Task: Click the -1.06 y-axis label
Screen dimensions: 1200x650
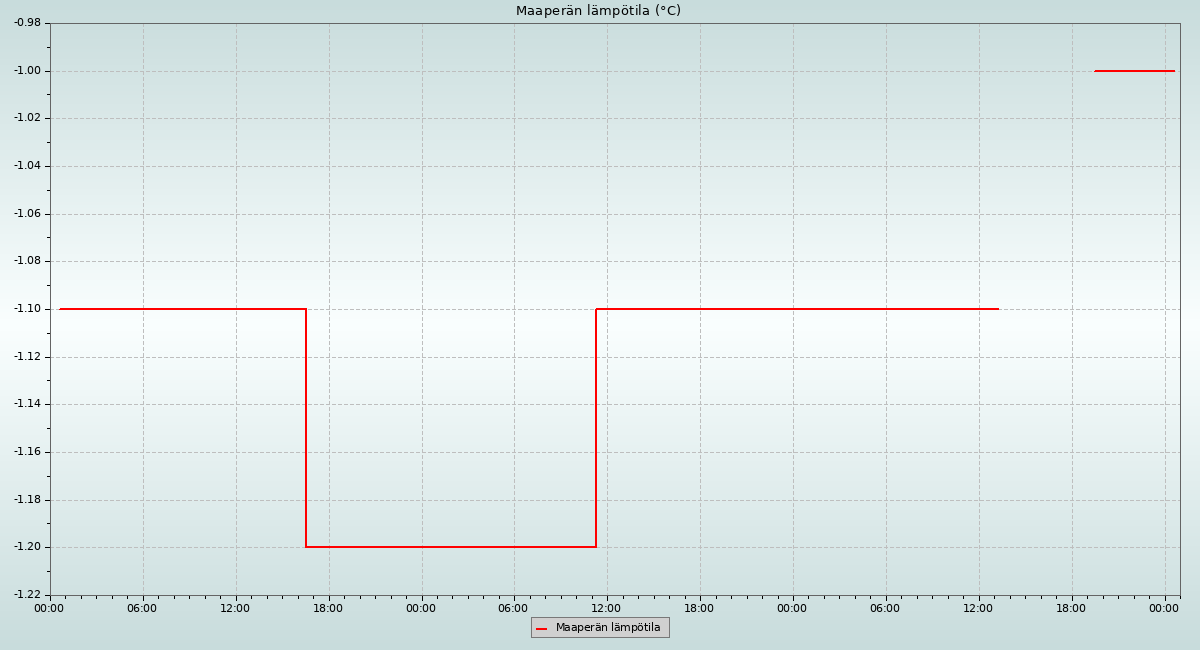Action: [27, 214]
